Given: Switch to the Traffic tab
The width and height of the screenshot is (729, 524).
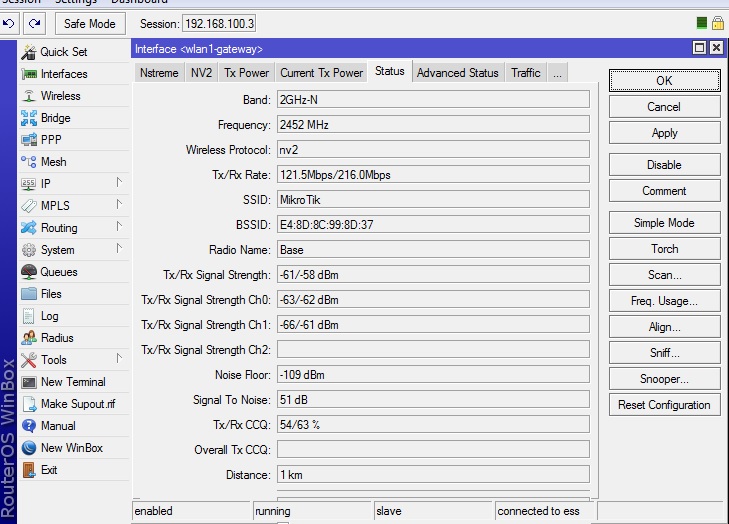Looking at the screenshot, I should 526,73.
